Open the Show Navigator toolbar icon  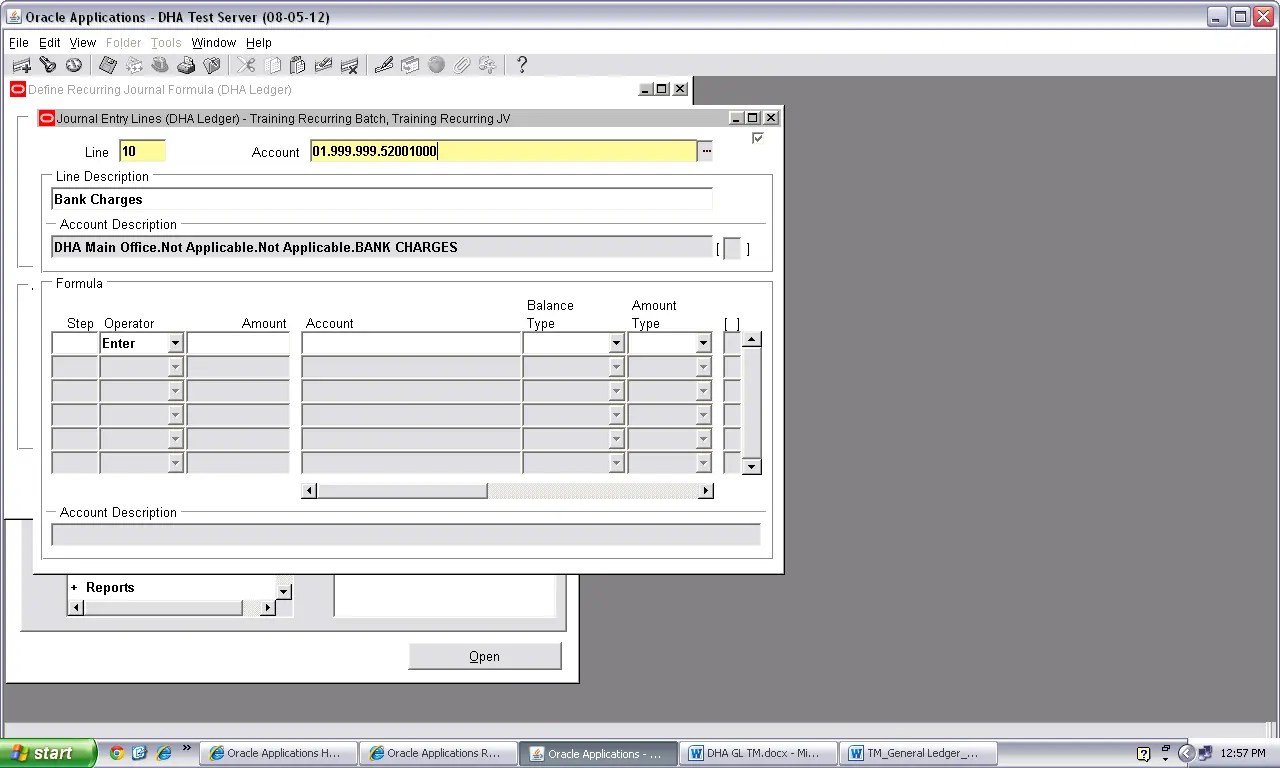click(x=74, y=64)
